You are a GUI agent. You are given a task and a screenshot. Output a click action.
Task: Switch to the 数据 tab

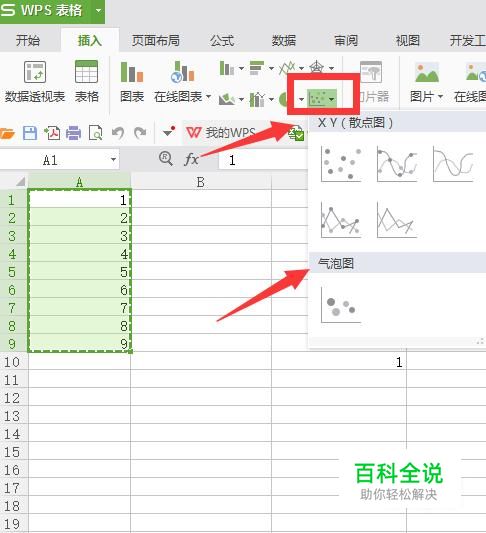point(283,40)
